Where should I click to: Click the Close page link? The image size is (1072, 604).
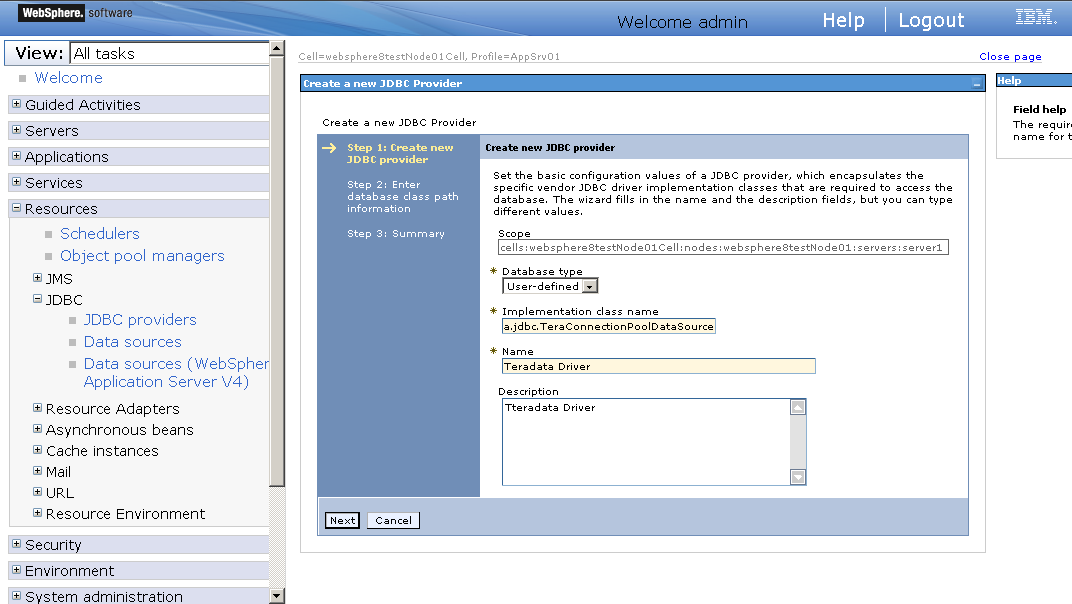point(1010,56)
